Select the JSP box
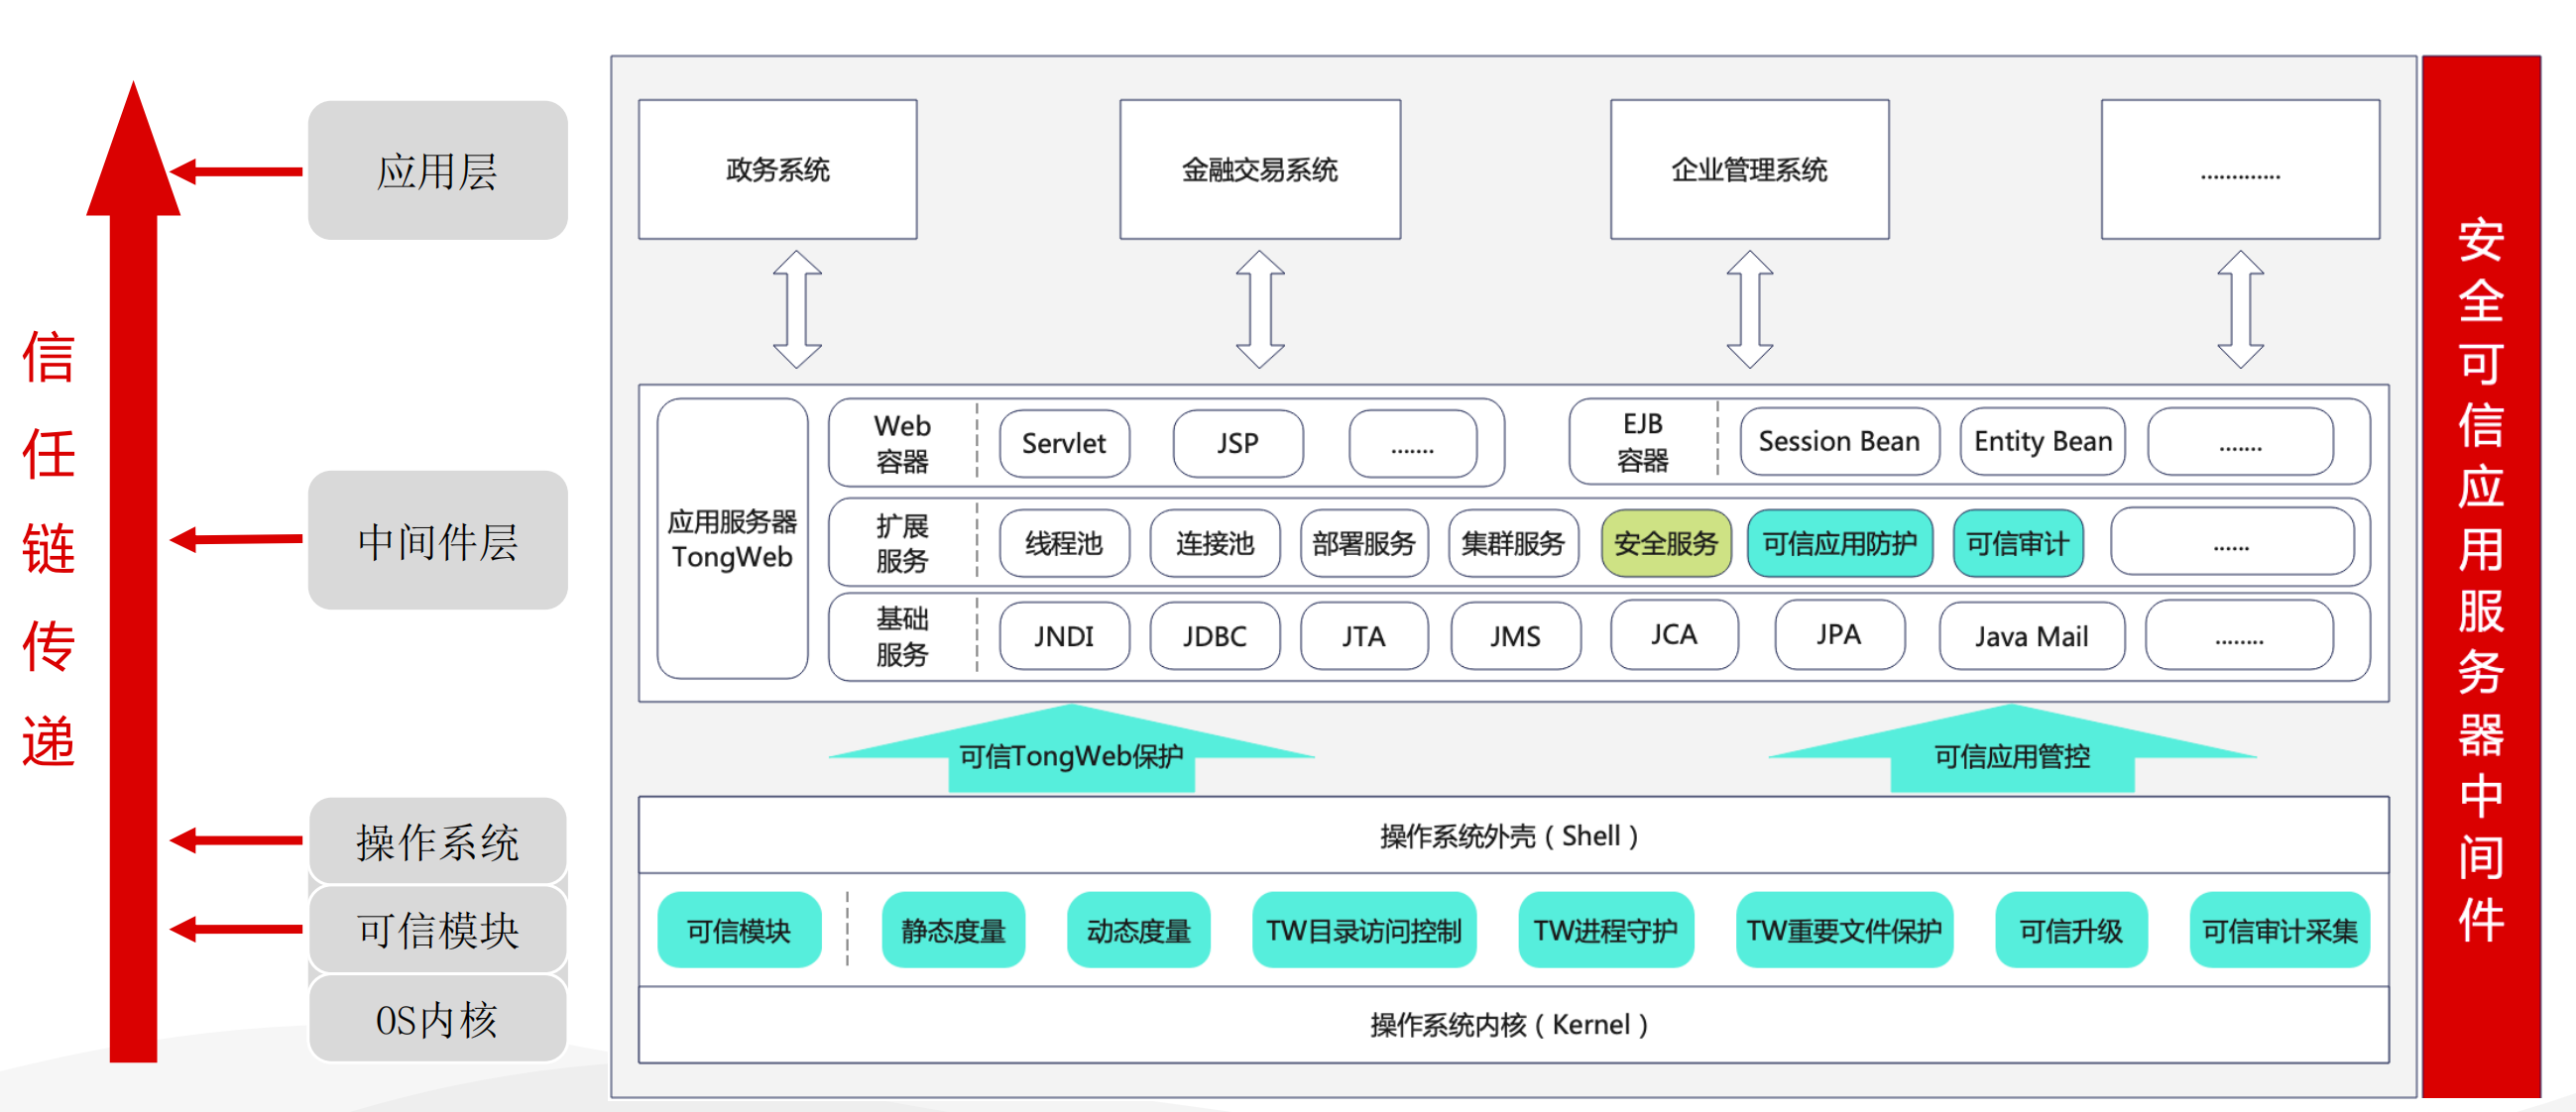Image resolution: width=2576 pixels, height=1112 pixels. 1238,443
